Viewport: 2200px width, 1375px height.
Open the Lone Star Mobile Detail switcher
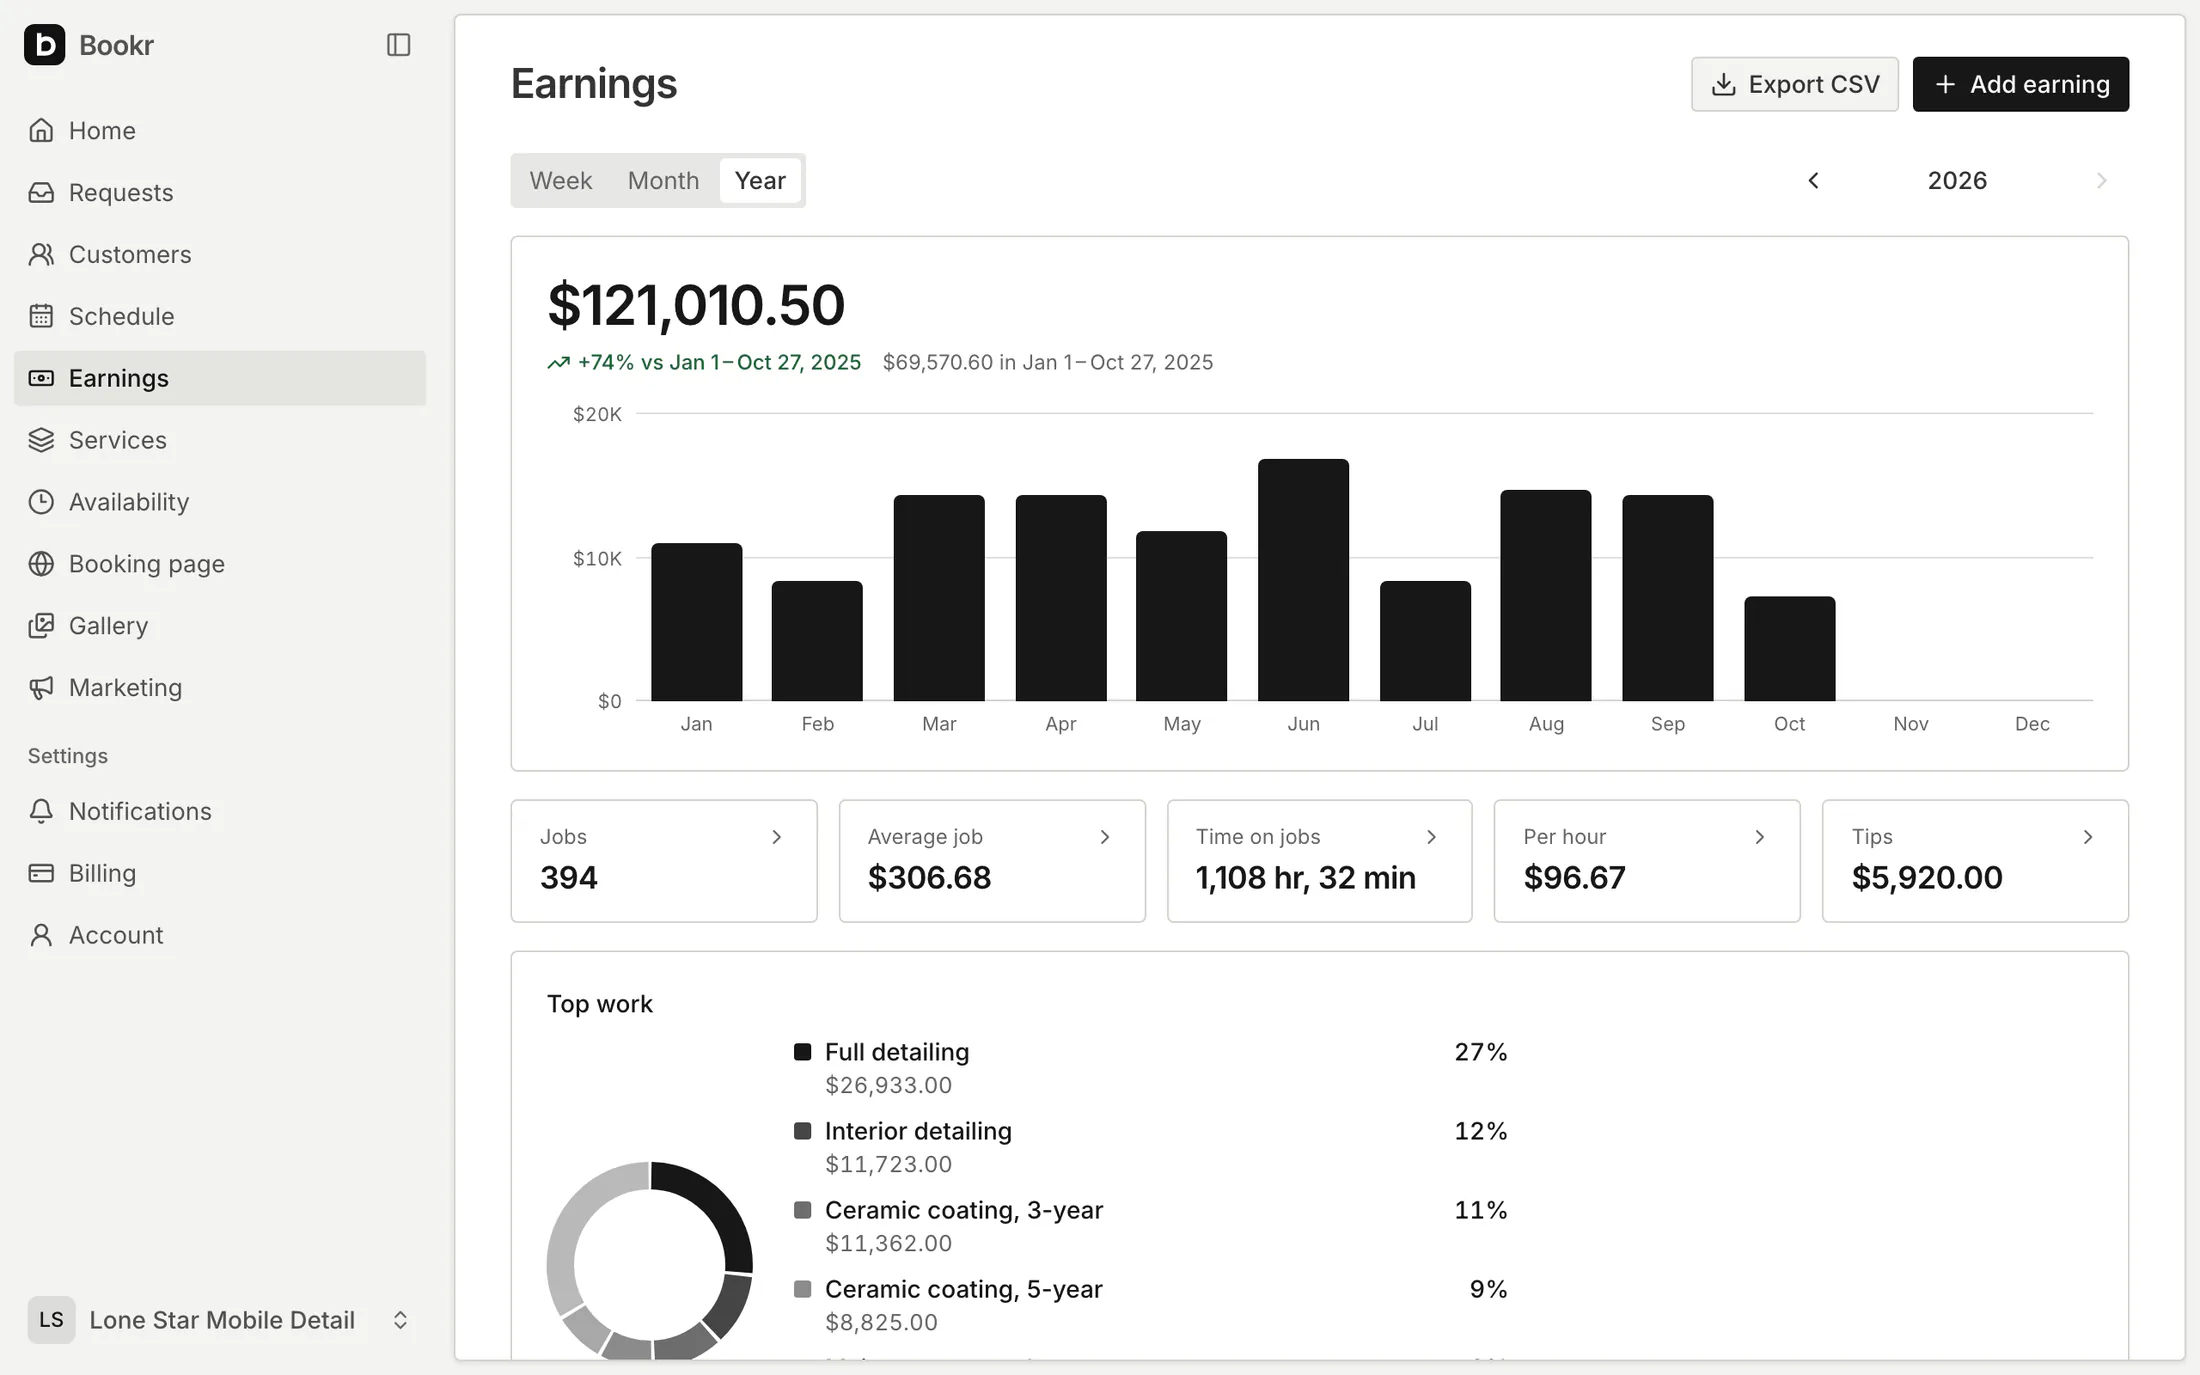[x=220, y=1320]
